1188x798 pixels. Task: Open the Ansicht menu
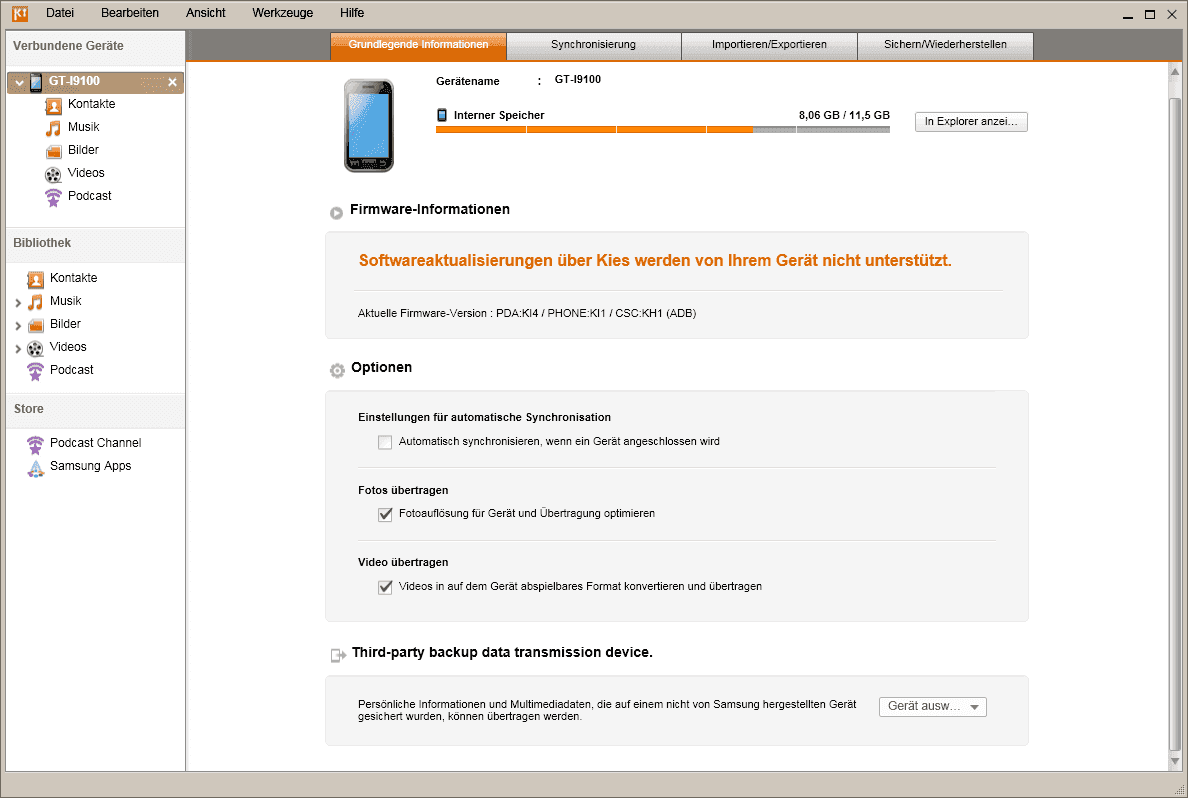coord(205,13)
